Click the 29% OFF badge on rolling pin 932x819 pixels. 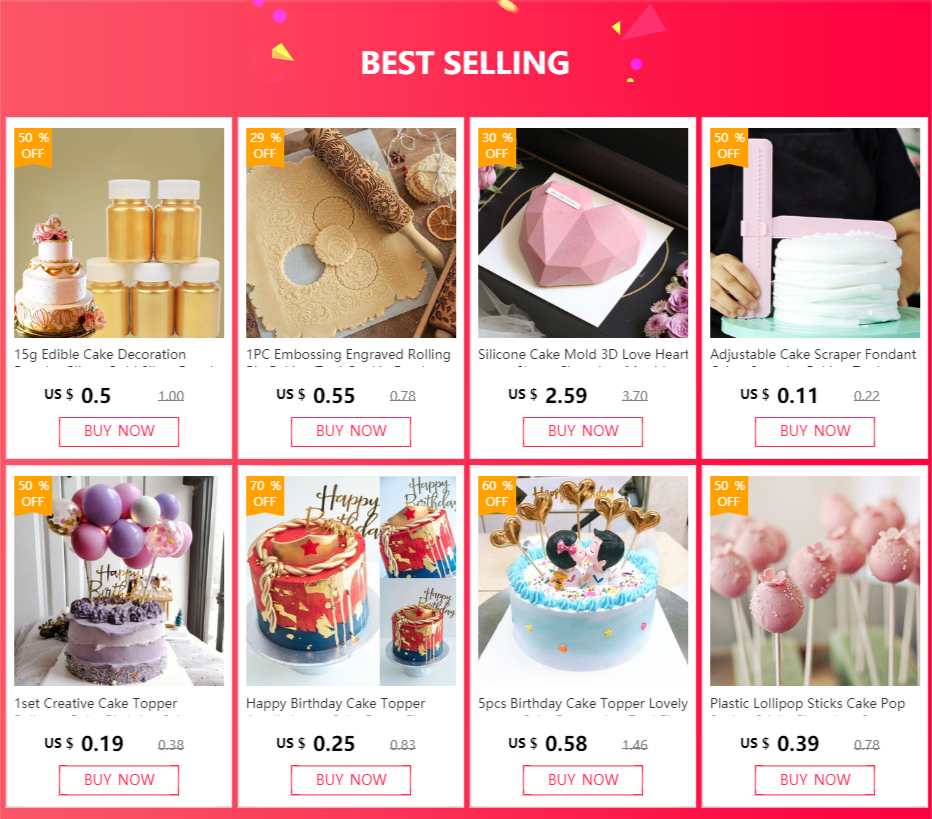pyautogui.click(x=265, y=146)
